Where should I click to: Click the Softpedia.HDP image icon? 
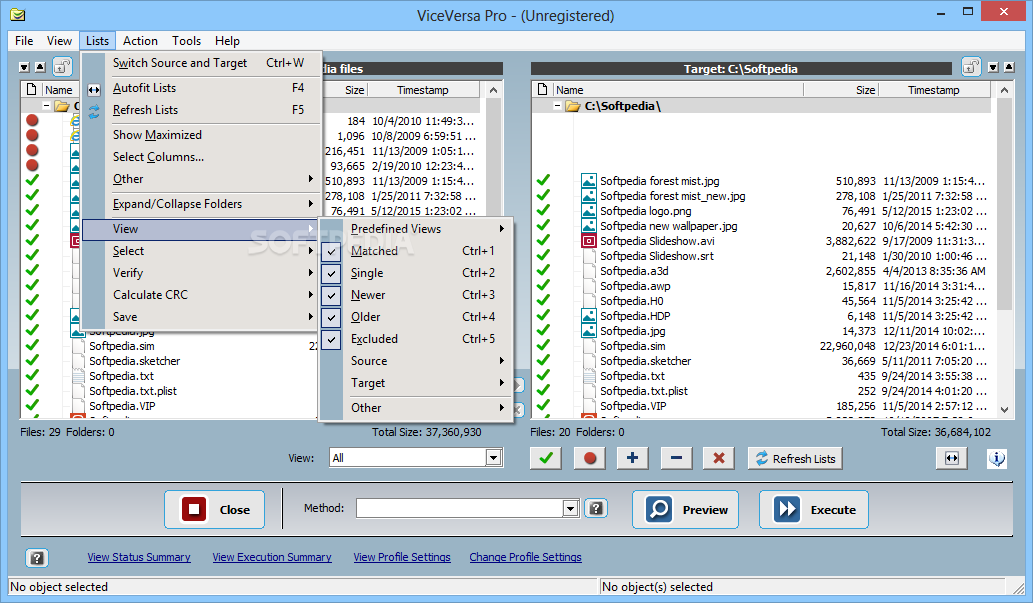click(588, 316)
